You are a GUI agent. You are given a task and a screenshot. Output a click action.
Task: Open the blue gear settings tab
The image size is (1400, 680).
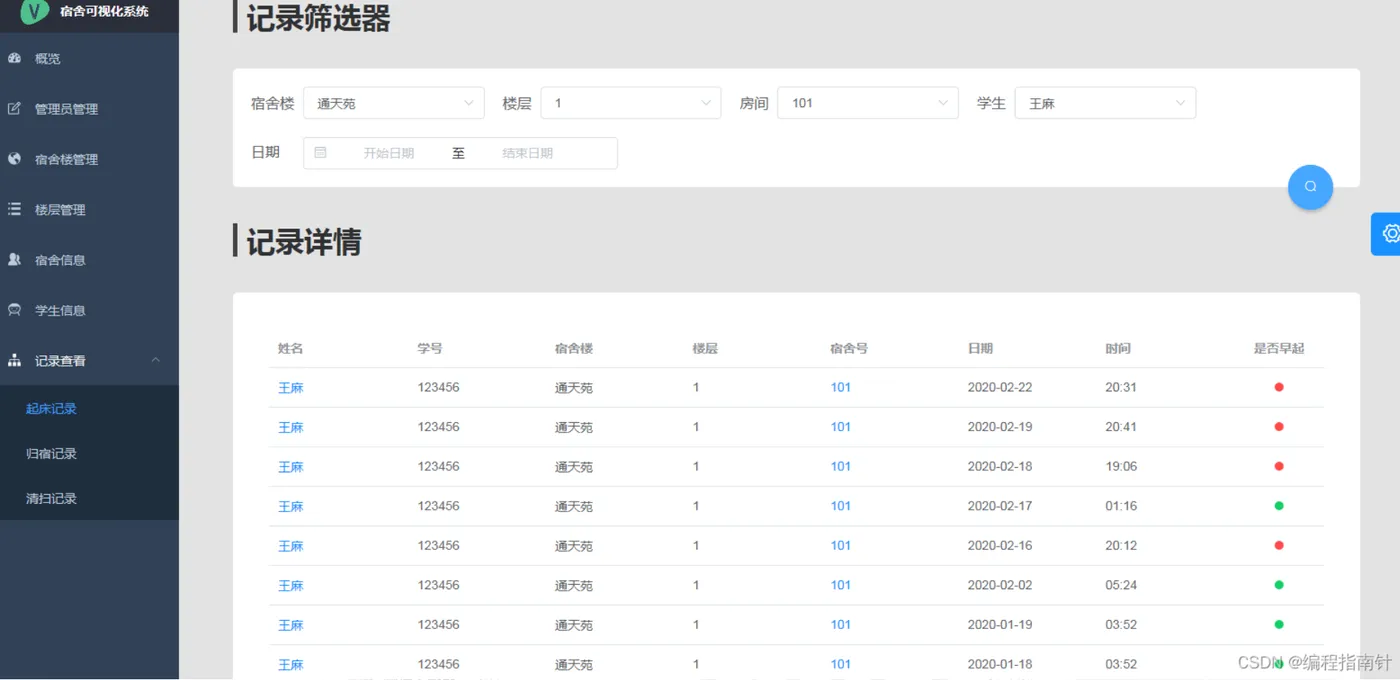[1386, 233]
